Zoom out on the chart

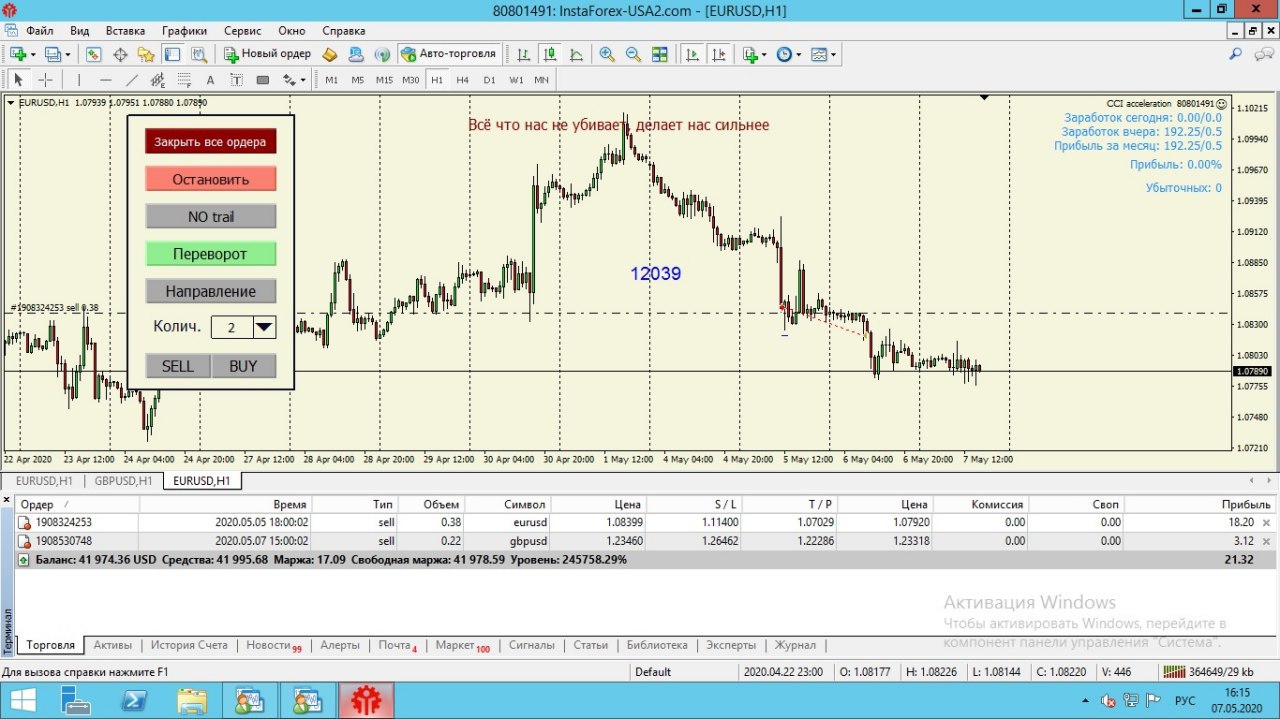(x=633, y=54)
